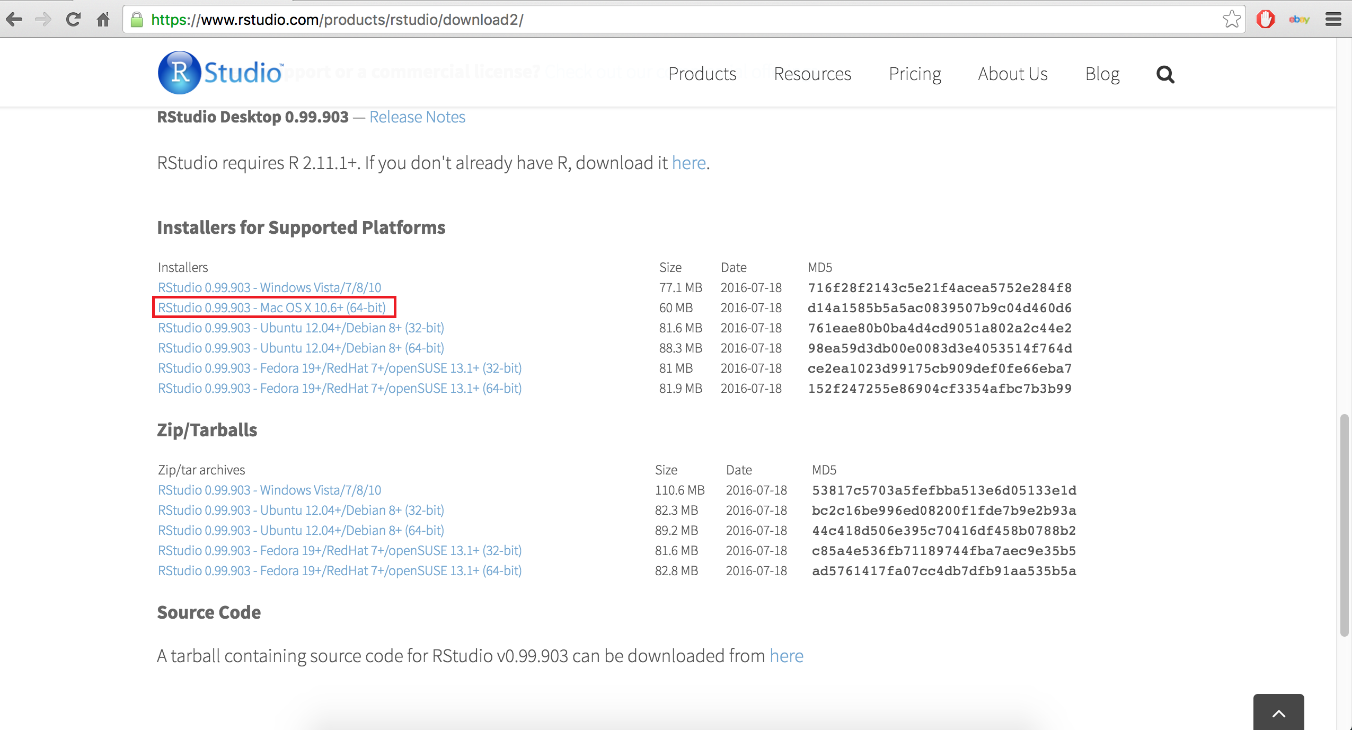Download Fedora/RedHat 32-bit tarball
1352x730 pixels.
tap(340, 550)
